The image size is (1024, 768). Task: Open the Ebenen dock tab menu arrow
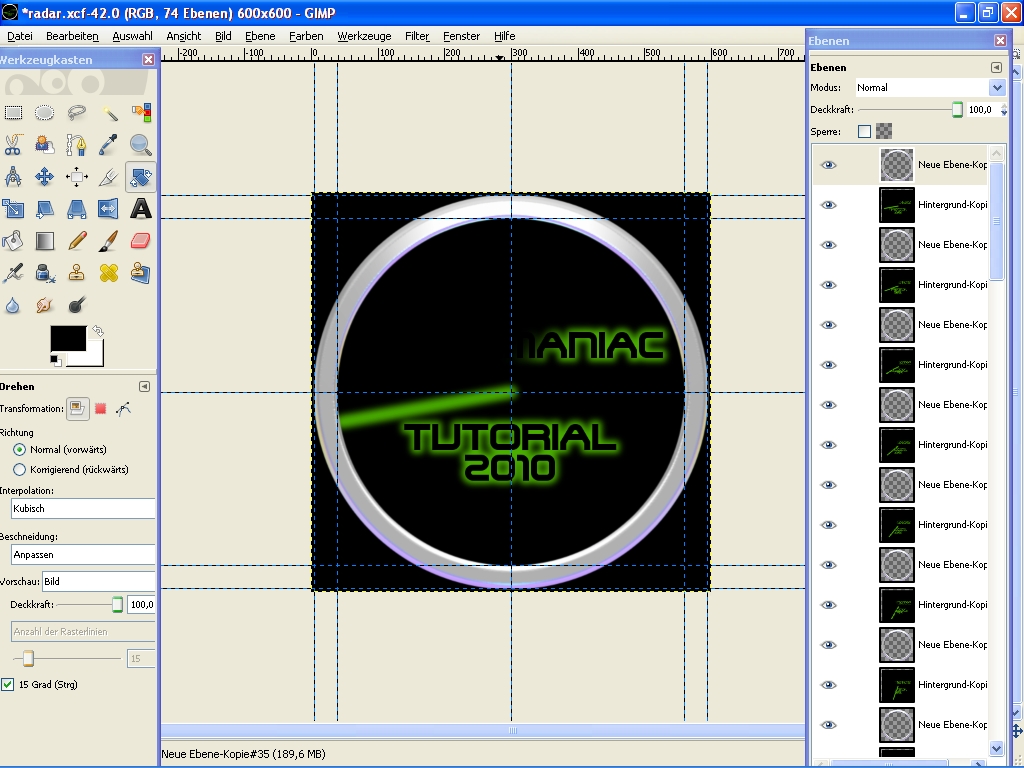pos(996,67)
